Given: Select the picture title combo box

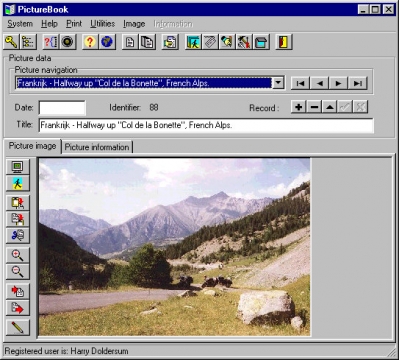Looking at the screenshot, I should [144, 83].
